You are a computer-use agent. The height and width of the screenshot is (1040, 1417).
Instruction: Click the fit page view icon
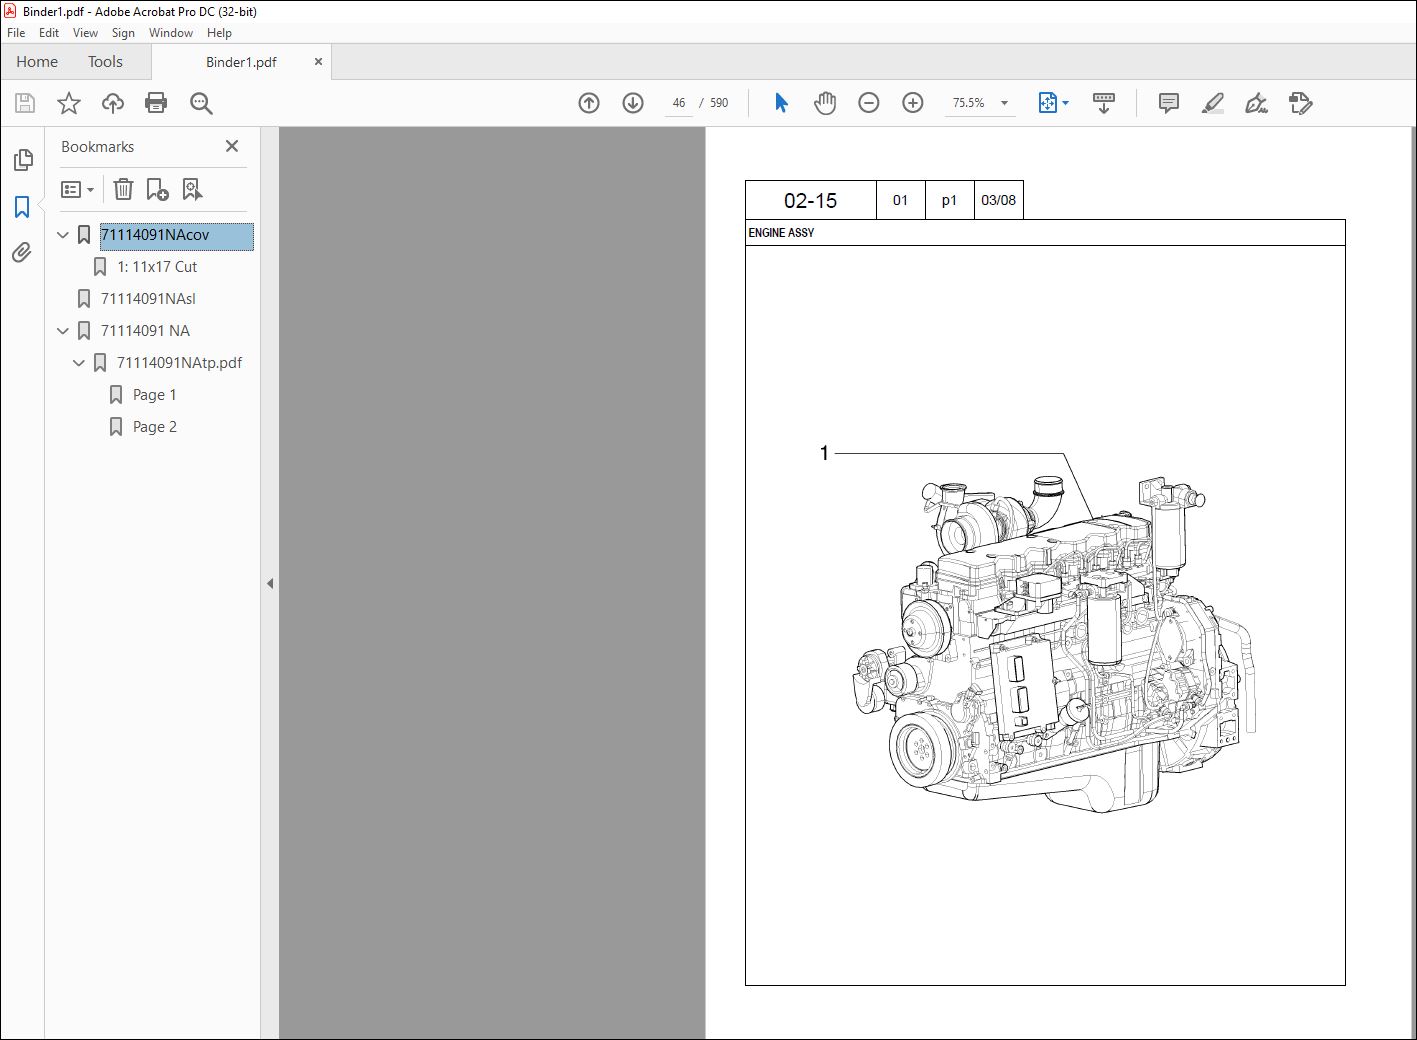pyautogui.click(x=1047, y=103)
